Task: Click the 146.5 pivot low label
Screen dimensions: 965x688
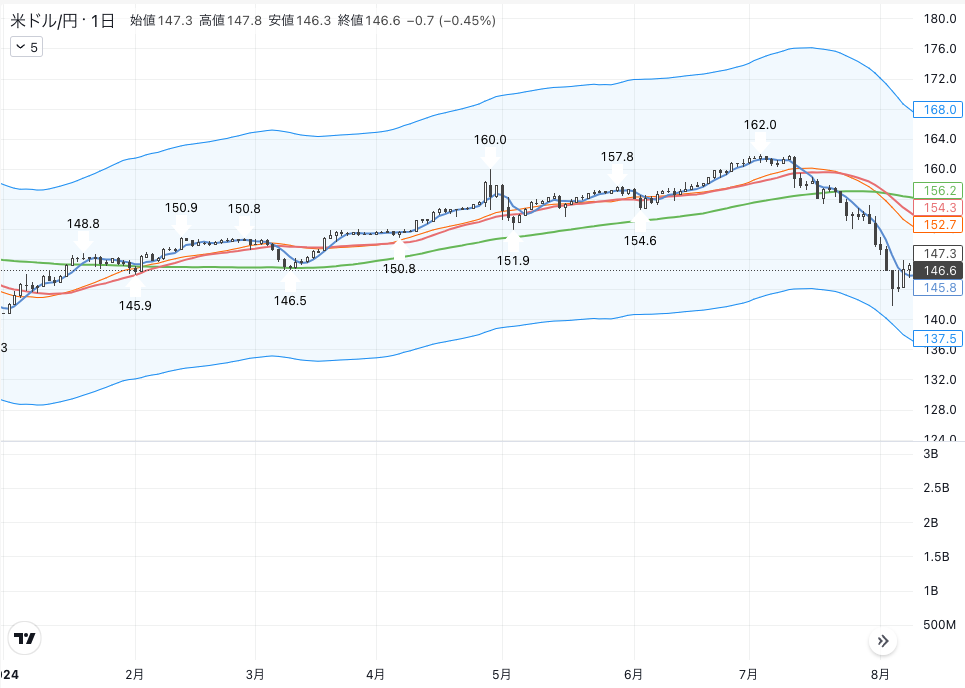Action: pos(290,300)
